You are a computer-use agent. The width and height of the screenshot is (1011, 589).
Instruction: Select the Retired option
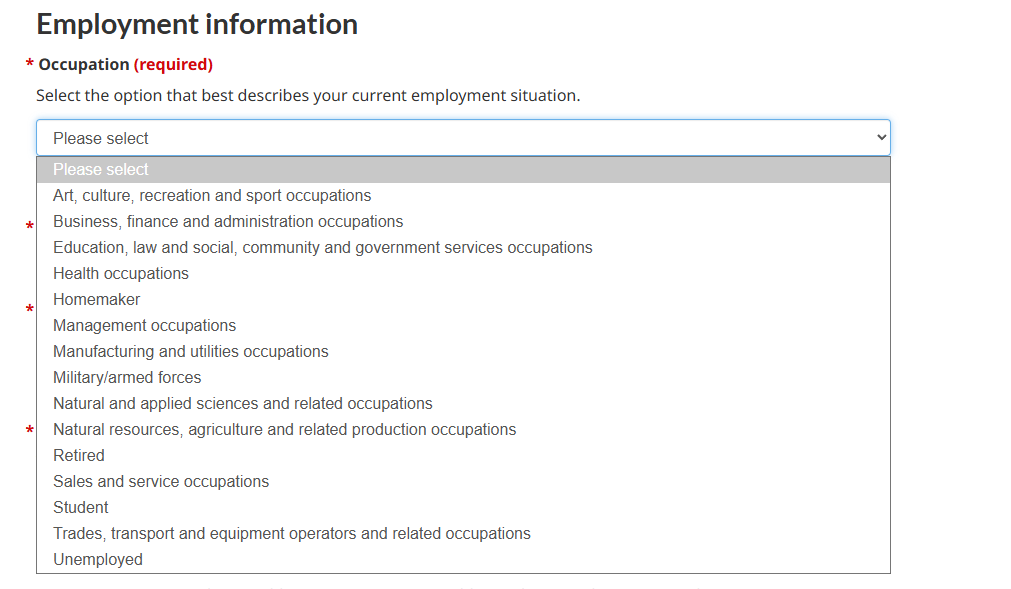(463, 456)
